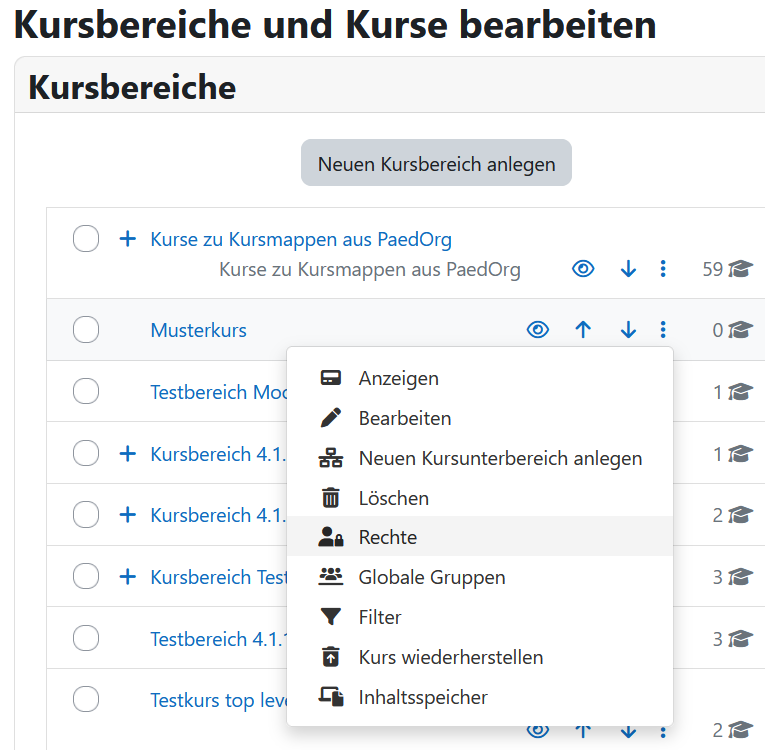Screen dimensions: 765x750
Task: Open the Testkurs top level link
Action: point(219,701)
